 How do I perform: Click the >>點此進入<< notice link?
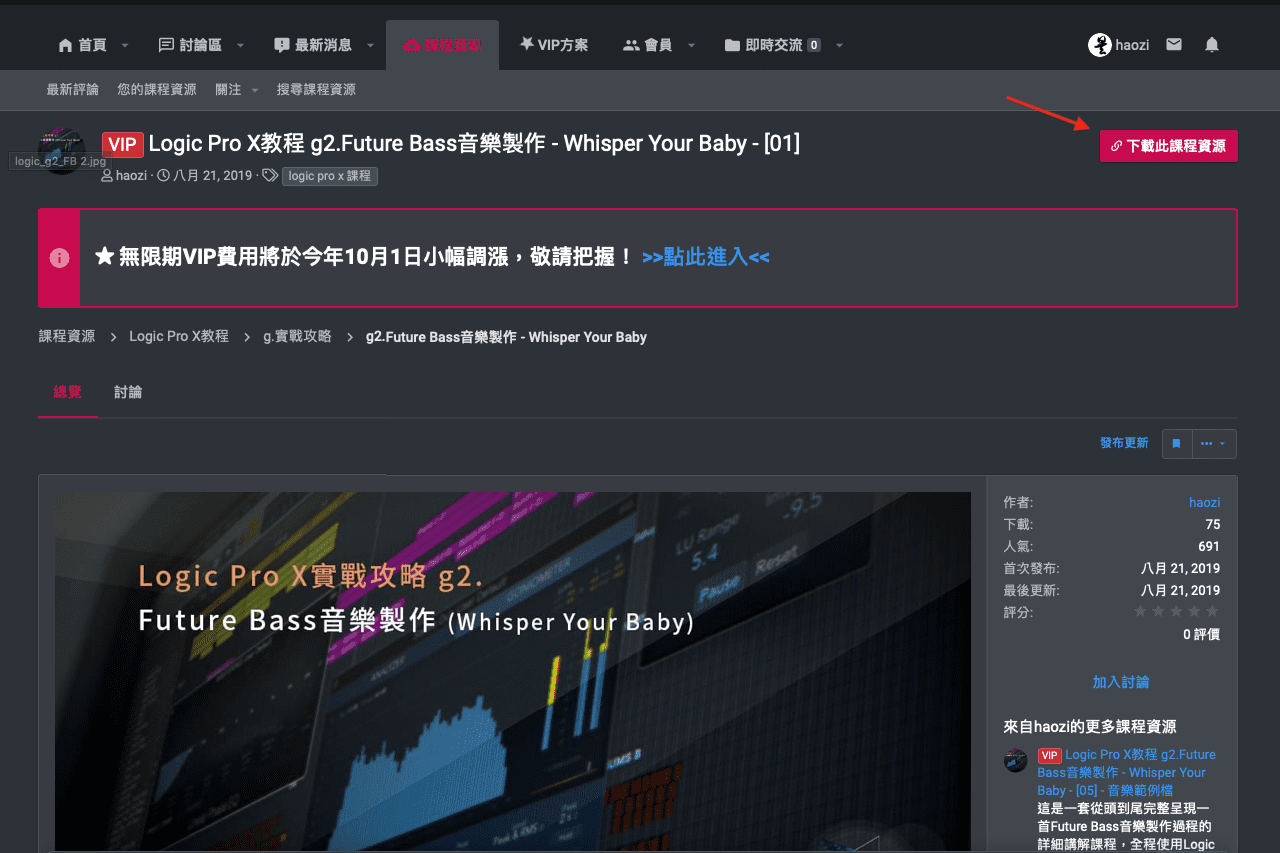[x=706, y=257]
